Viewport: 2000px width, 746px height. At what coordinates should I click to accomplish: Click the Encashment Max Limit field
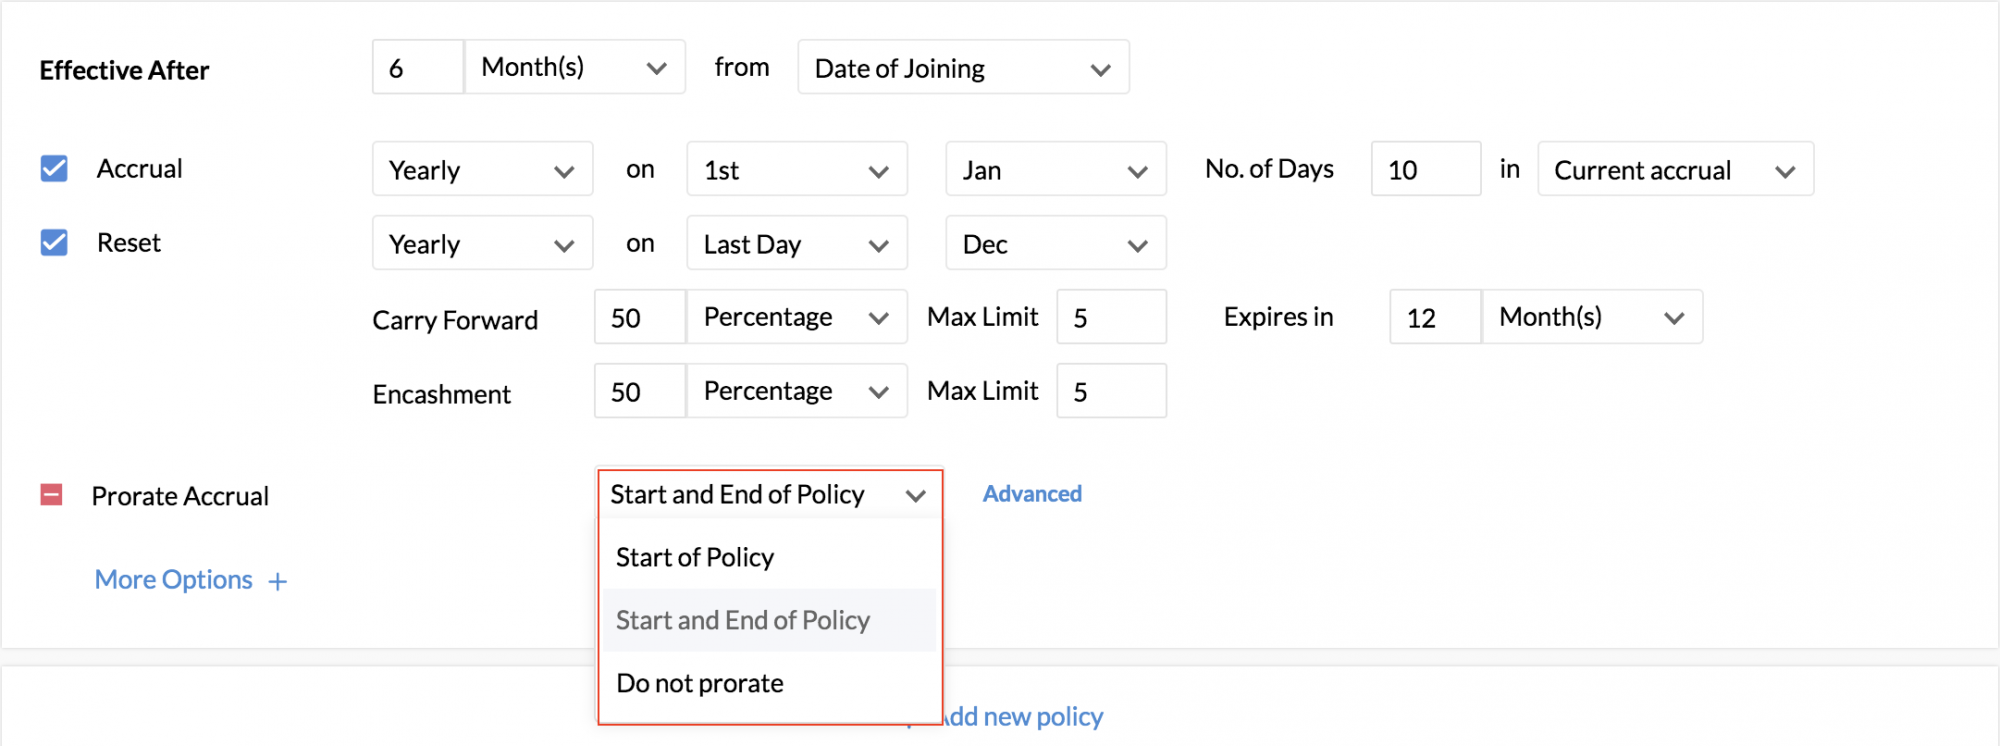(x=1111, y=392)
